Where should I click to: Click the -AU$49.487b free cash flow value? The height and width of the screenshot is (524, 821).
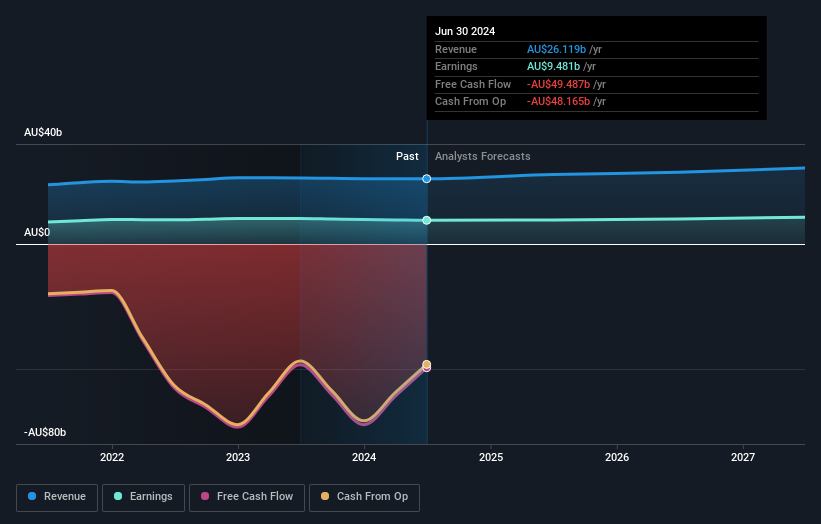coord(559,84)
